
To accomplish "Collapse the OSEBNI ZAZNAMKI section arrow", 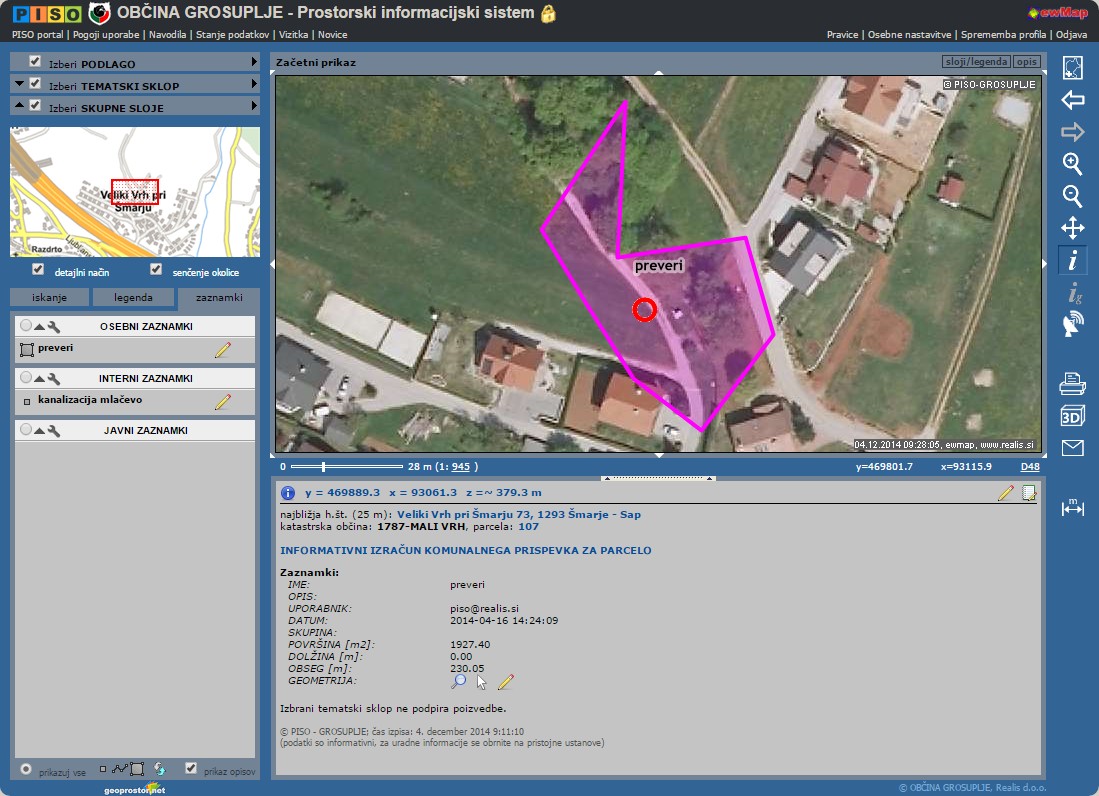I will pos(40,327).
